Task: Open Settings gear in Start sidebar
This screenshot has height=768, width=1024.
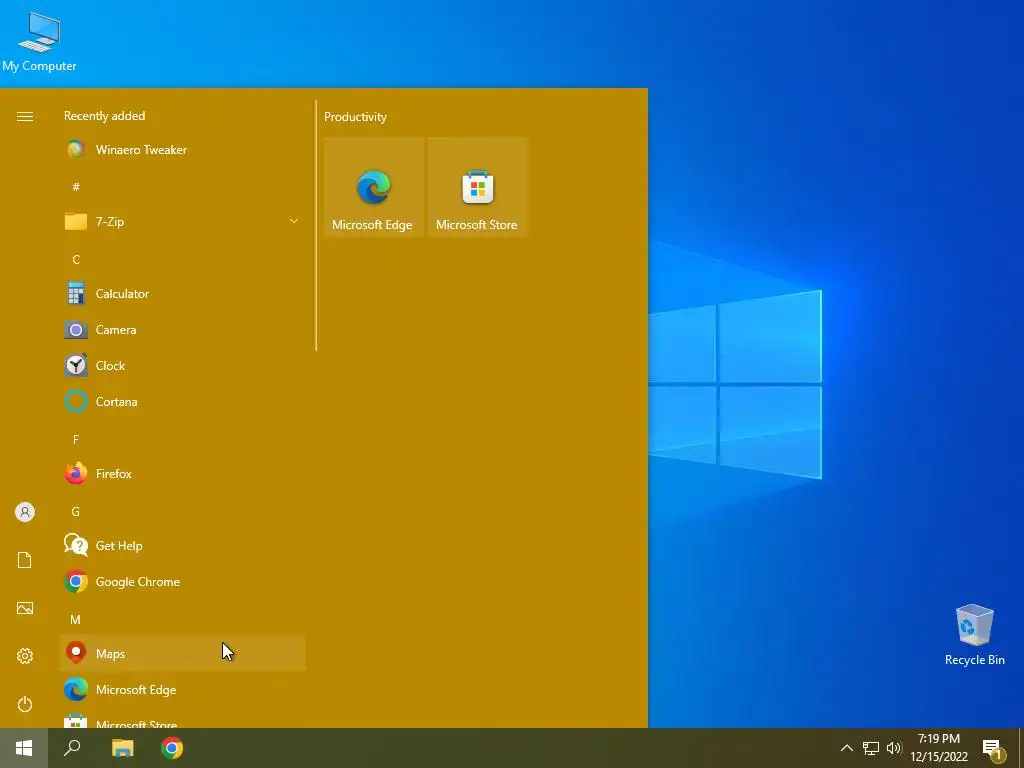Action: point(25,656)
